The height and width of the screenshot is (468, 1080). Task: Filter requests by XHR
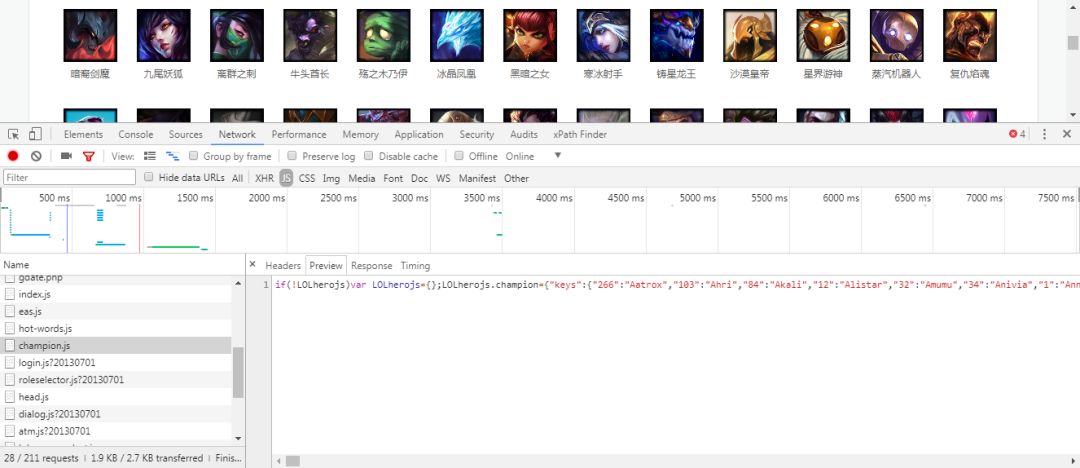264,178
